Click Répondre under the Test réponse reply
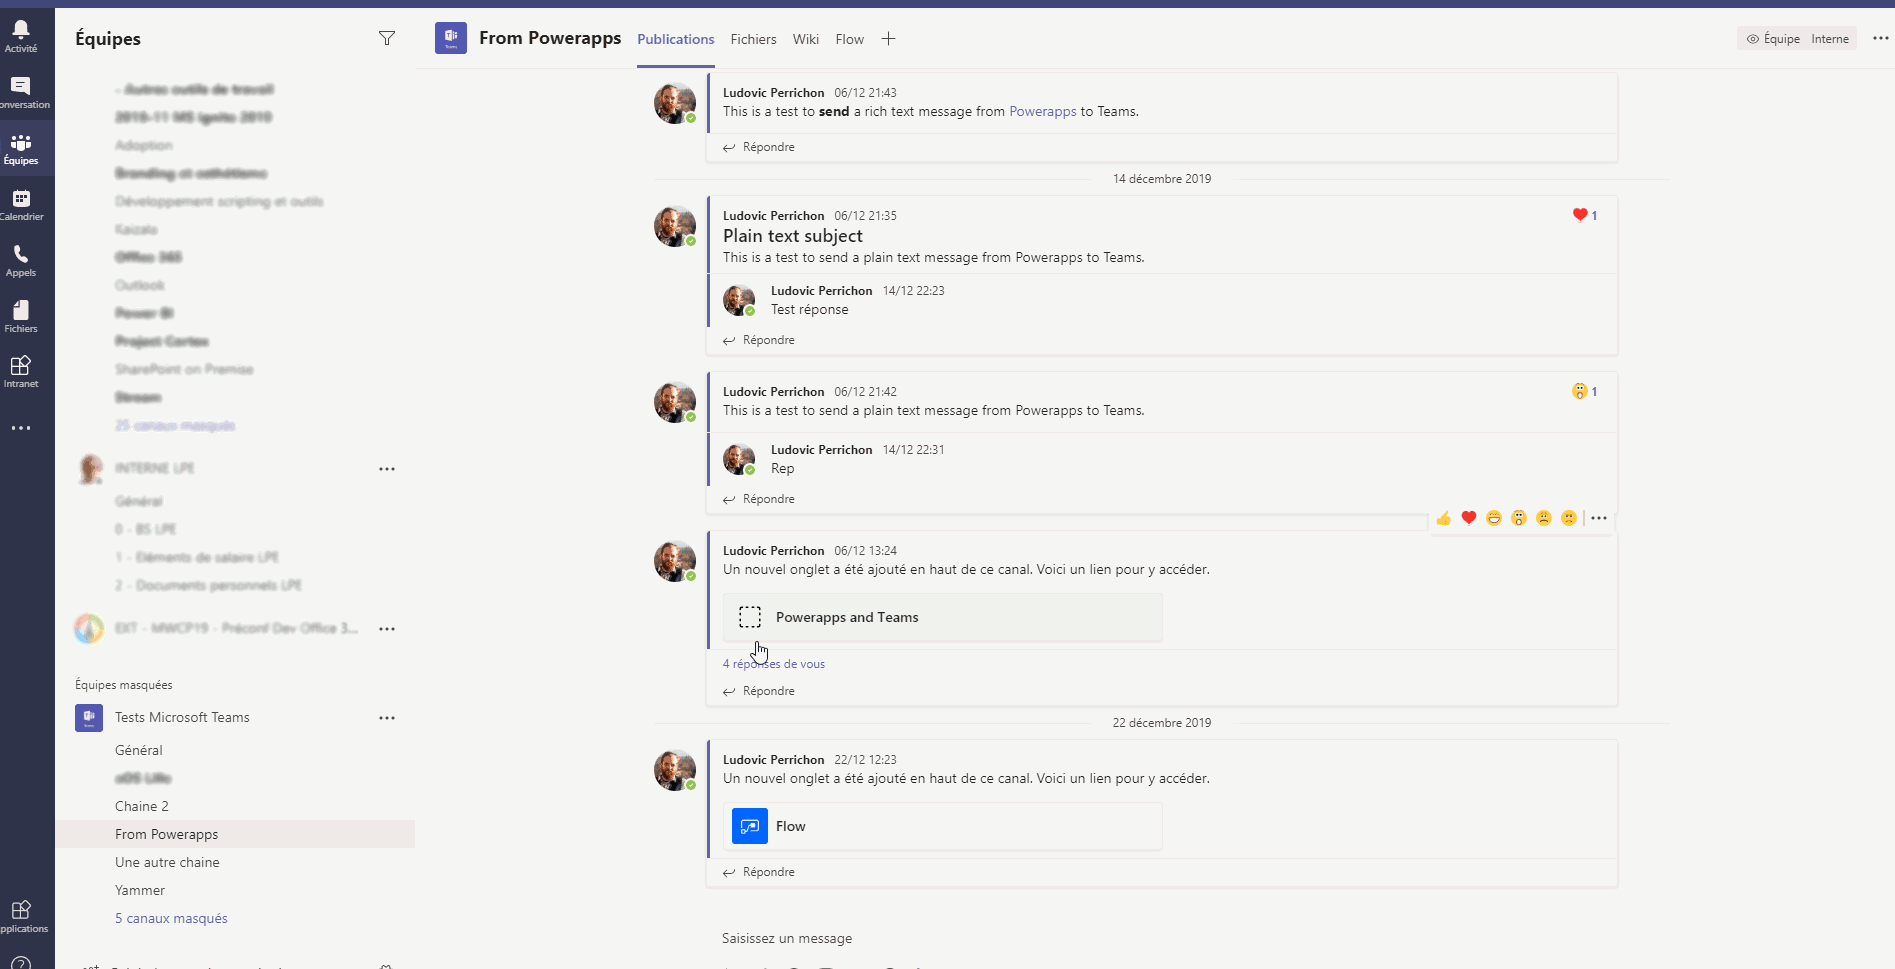 (x=759, y=340)
